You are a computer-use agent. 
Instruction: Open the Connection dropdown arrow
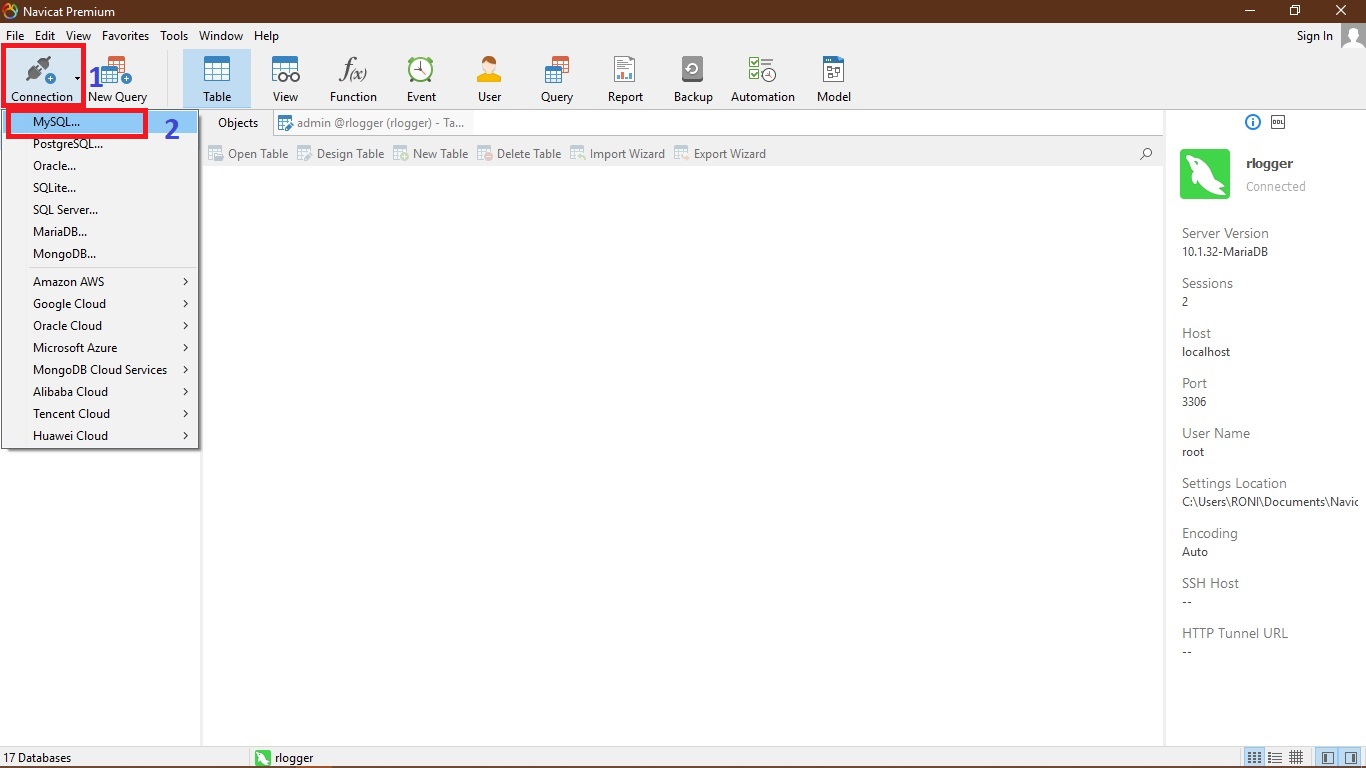coord(78,78)
